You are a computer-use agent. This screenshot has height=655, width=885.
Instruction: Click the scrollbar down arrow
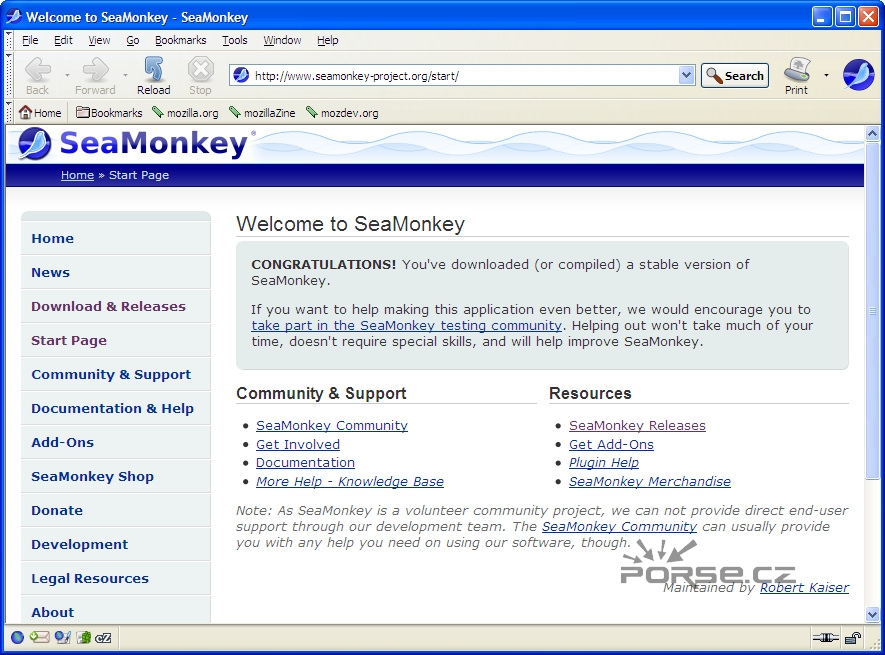872,614
